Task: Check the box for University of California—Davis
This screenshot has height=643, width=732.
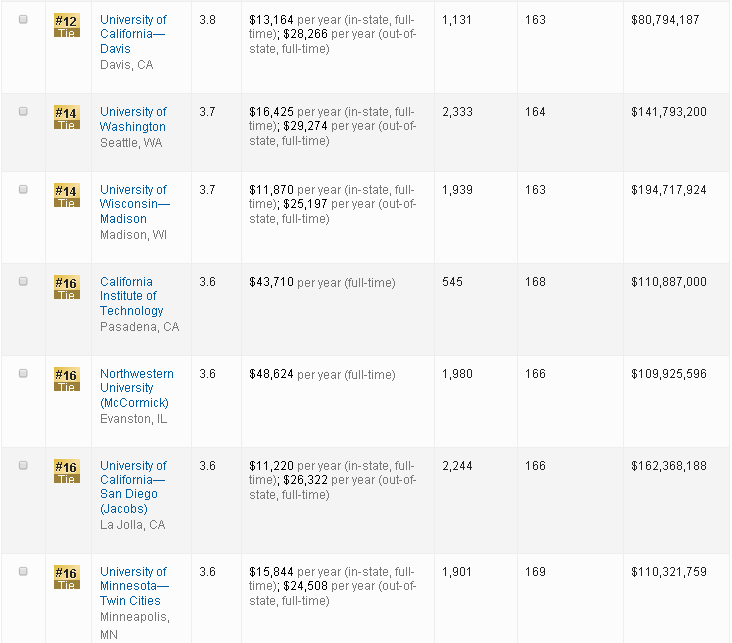Action: 24,20
